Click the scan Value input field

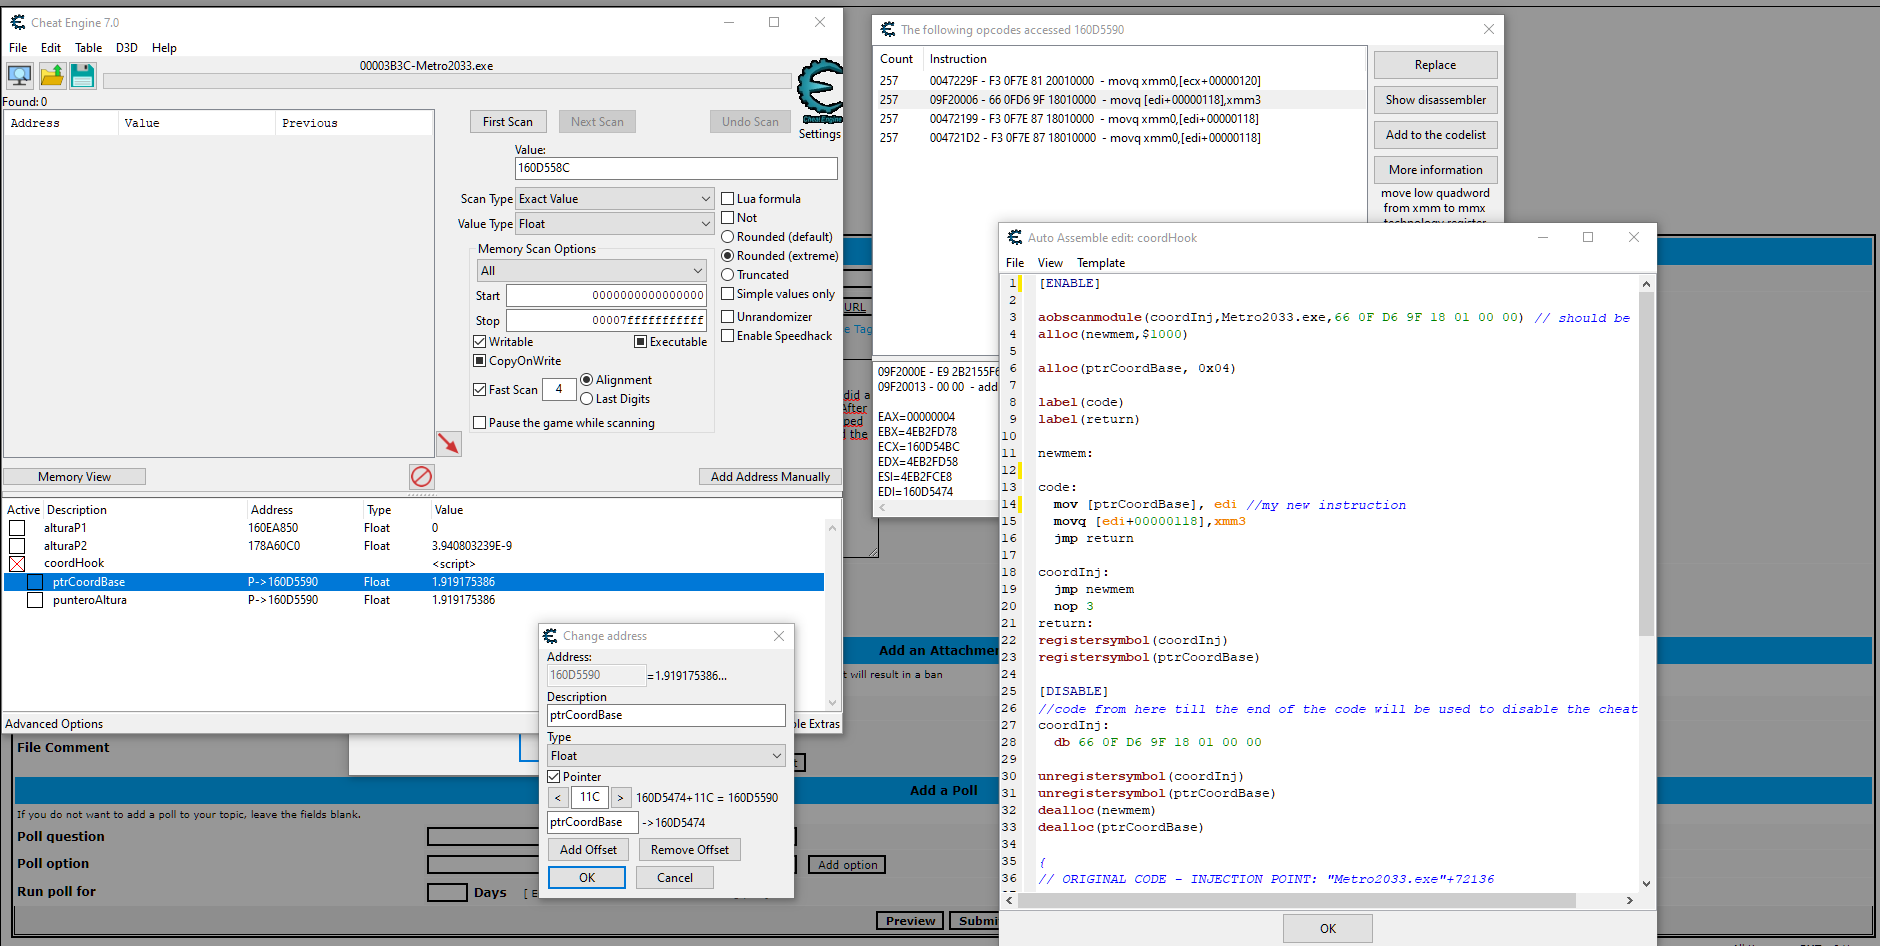(x=676, y=168)
